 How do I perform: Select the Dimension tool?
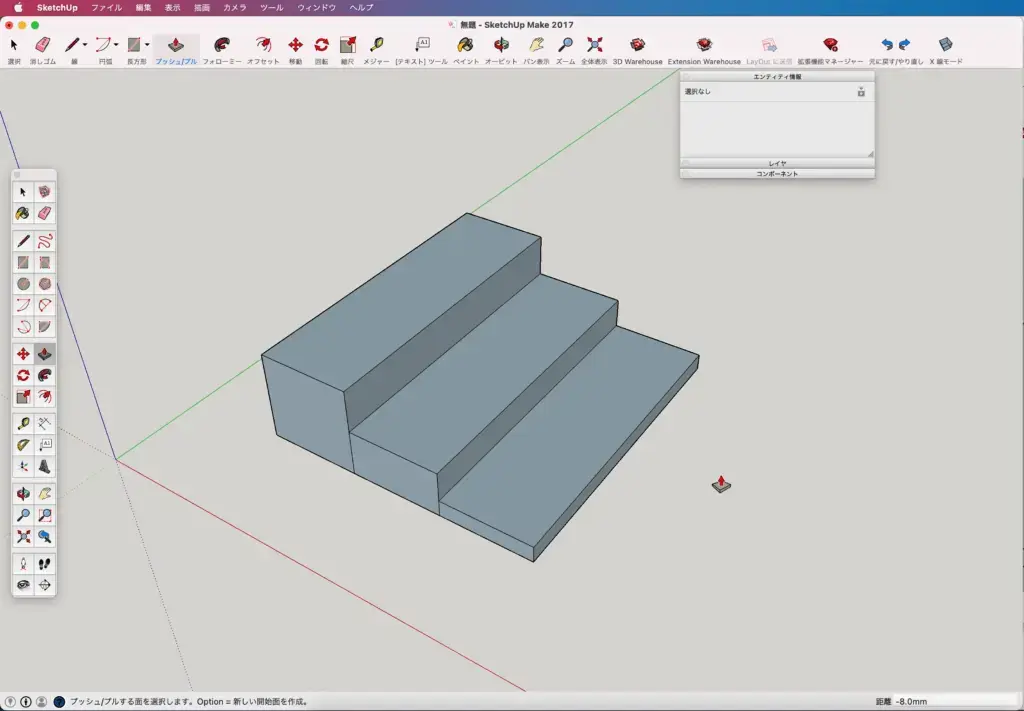(x=44, y=423)
